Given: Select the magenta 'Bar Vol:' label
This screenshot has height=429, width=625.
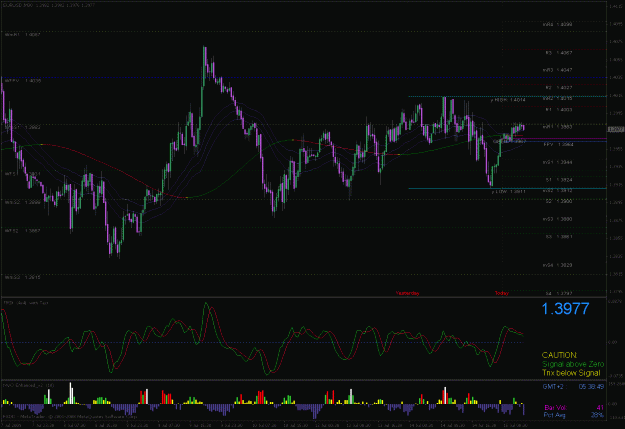Looking at the screenshot, I should tap(555, 407).
